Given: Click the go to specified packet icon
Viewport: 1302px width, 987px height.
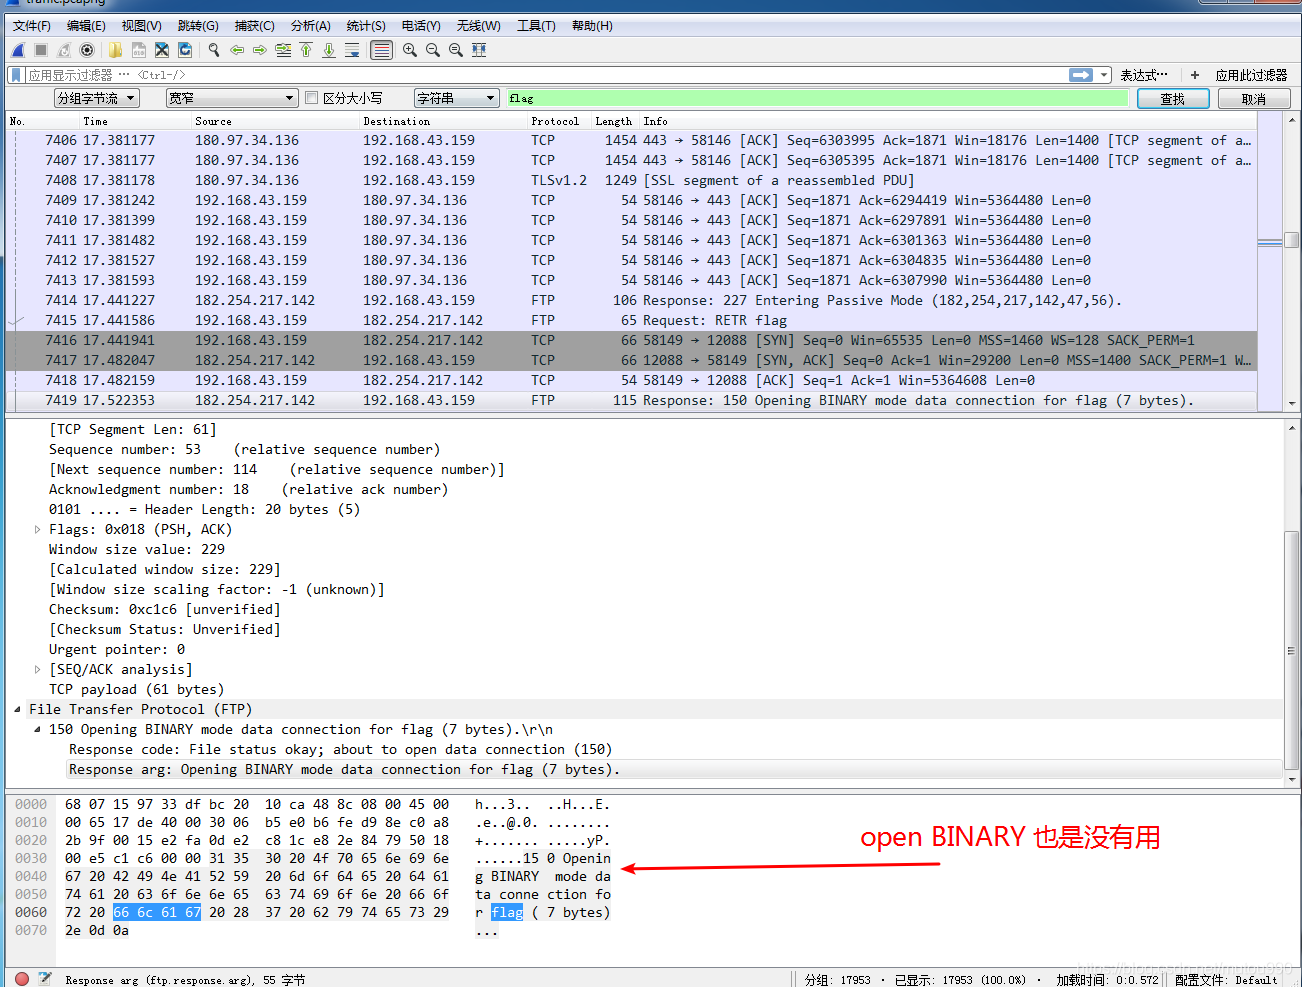Looking at the screenshot, I should pyautogui.click(x=283, y=50).
